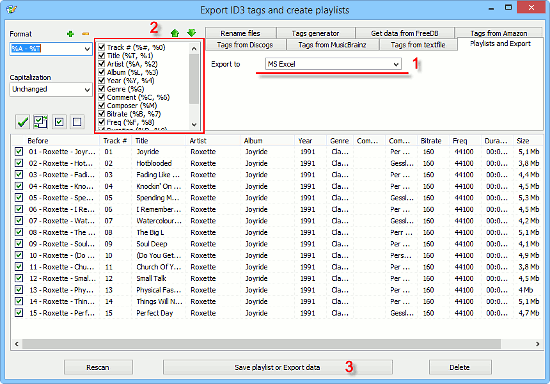Image resolution: width=550 pixels, height=384 pixels.
Task: Click the application icon in title bar
Action: [11, 9]
